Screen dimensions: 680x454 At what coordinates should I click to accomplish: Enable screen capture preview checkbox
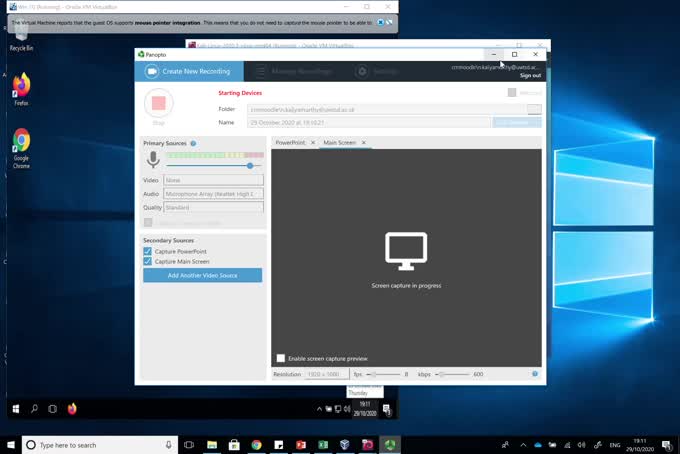click(x=281, y=358)
